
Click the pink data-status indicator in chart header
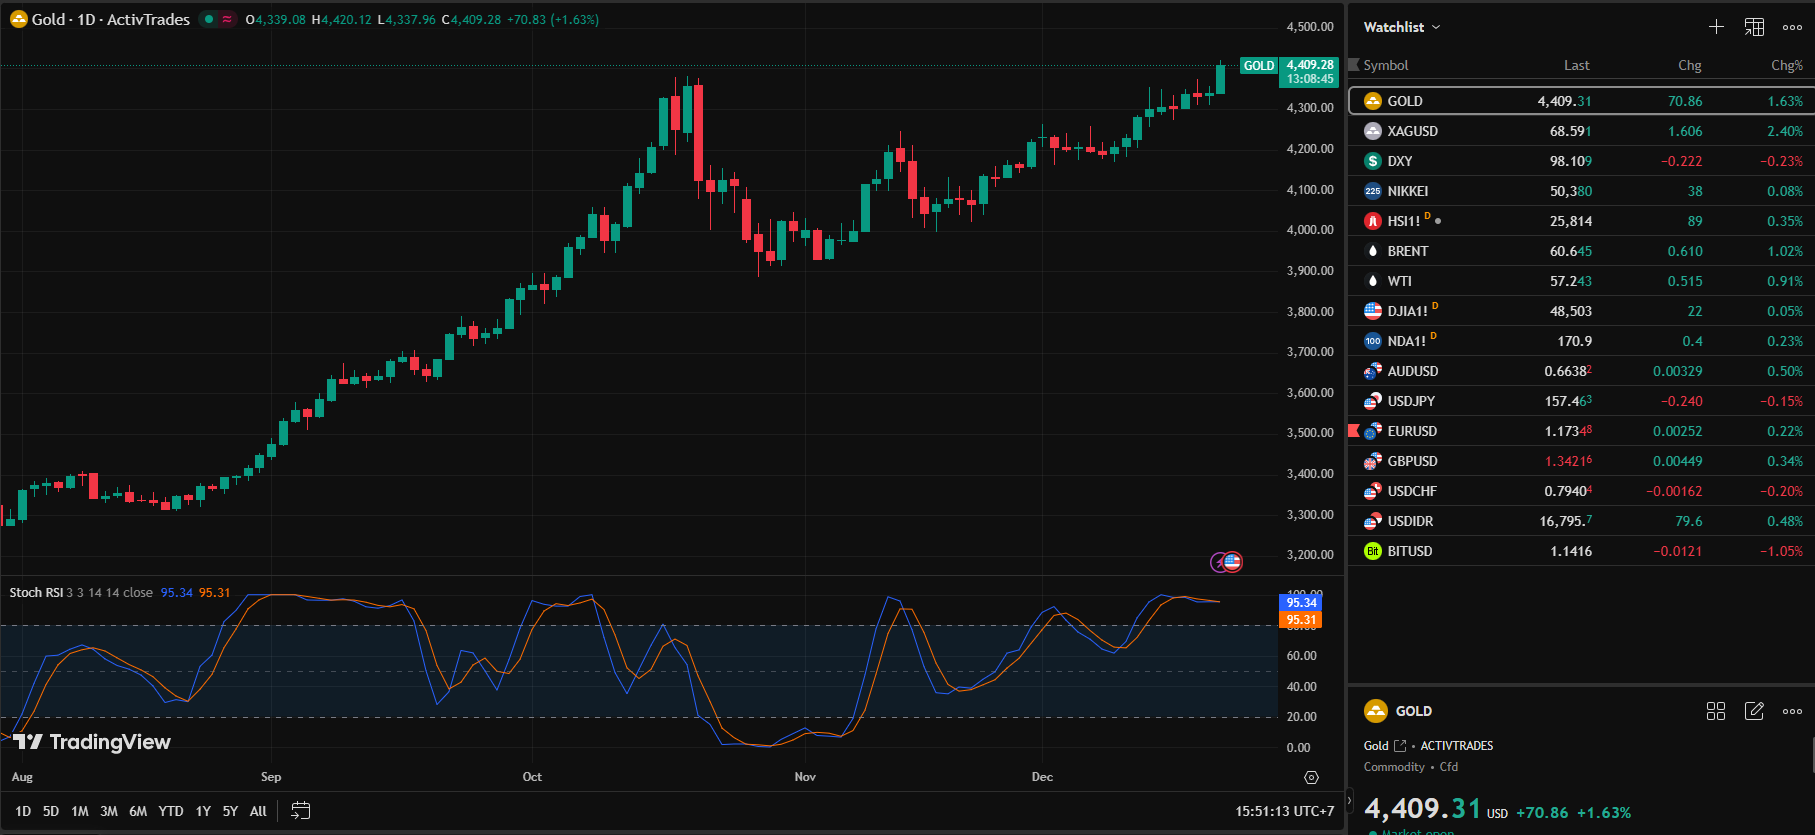227,19
